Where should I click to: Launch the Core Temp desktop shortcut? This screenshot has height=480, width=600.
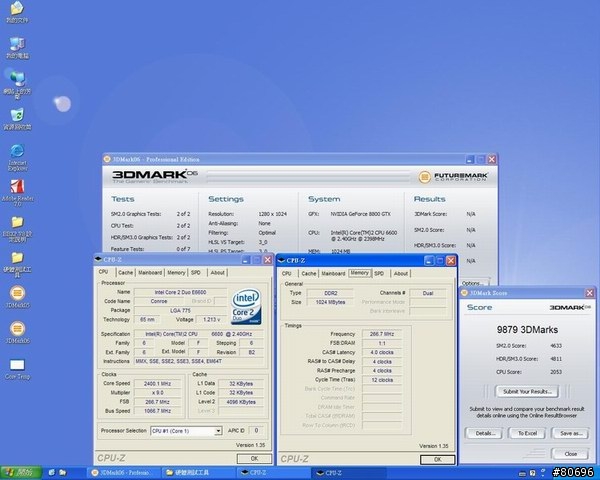pos(17,369)
